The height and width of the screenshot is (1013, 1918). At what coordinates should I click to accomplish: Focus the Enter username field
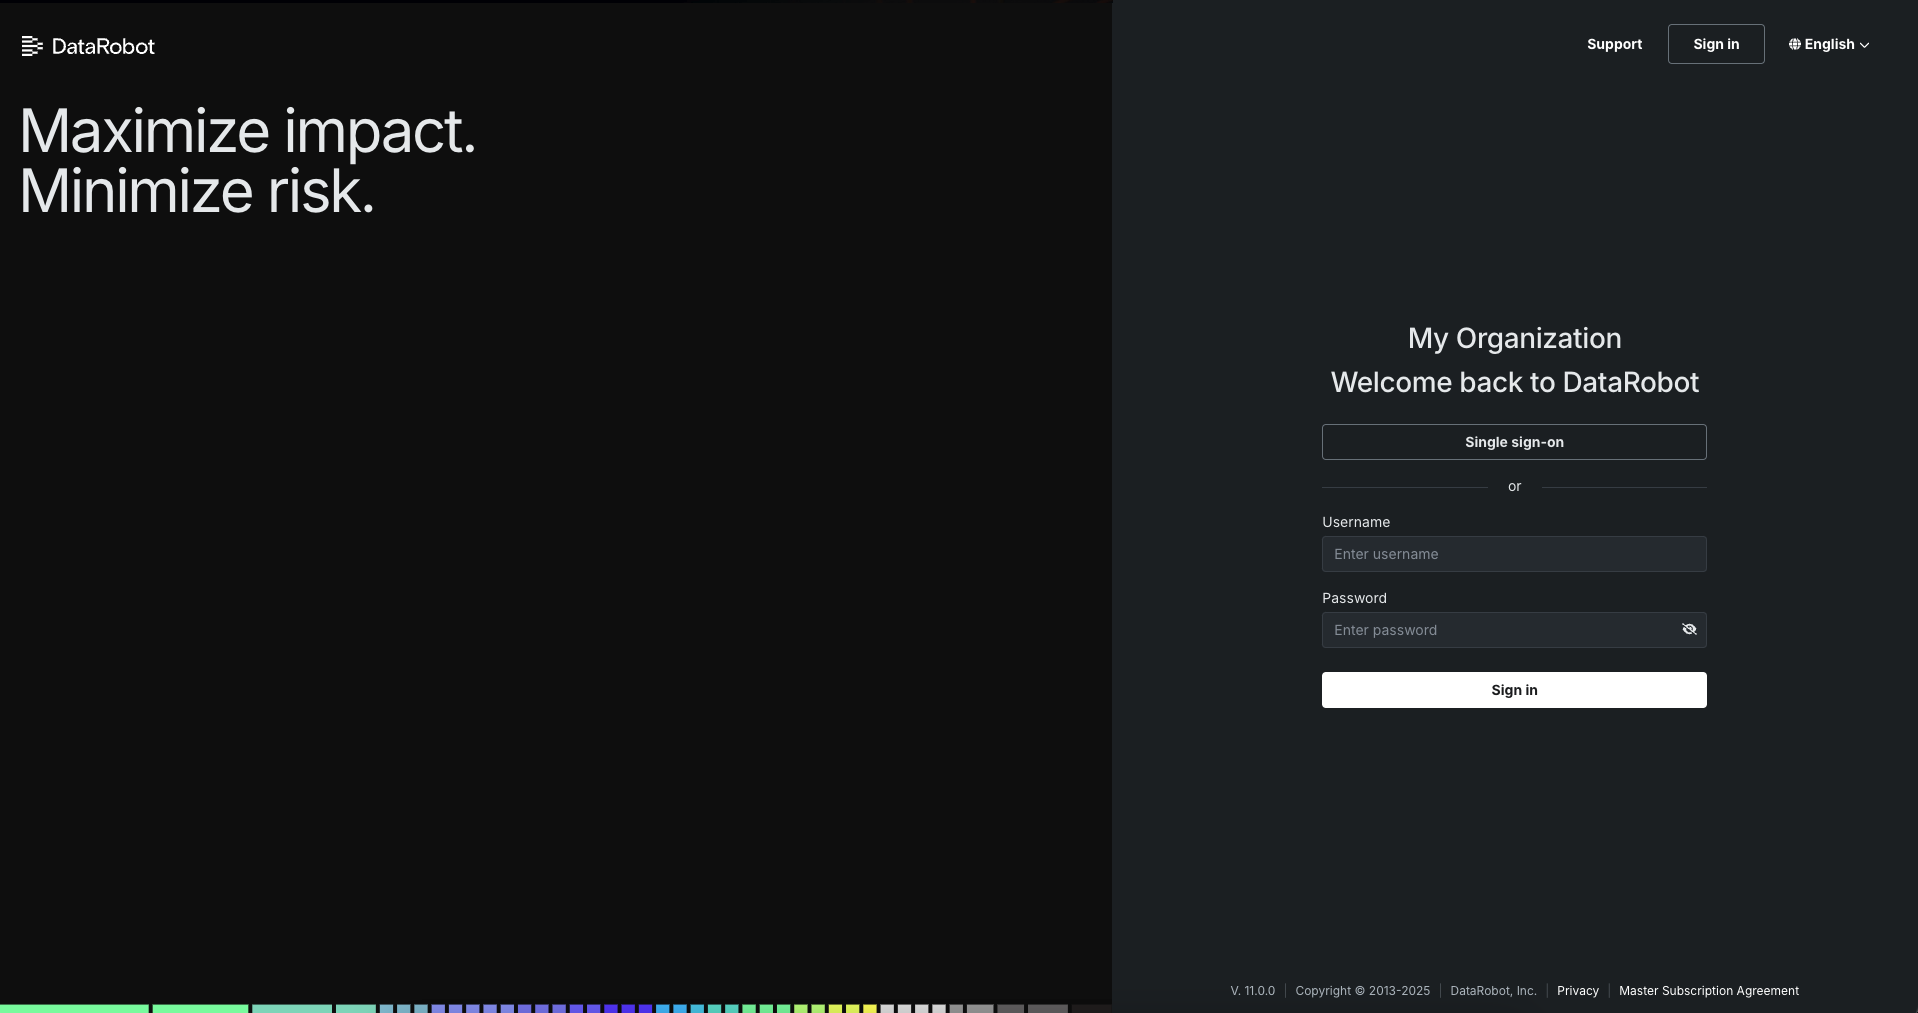1514,554
